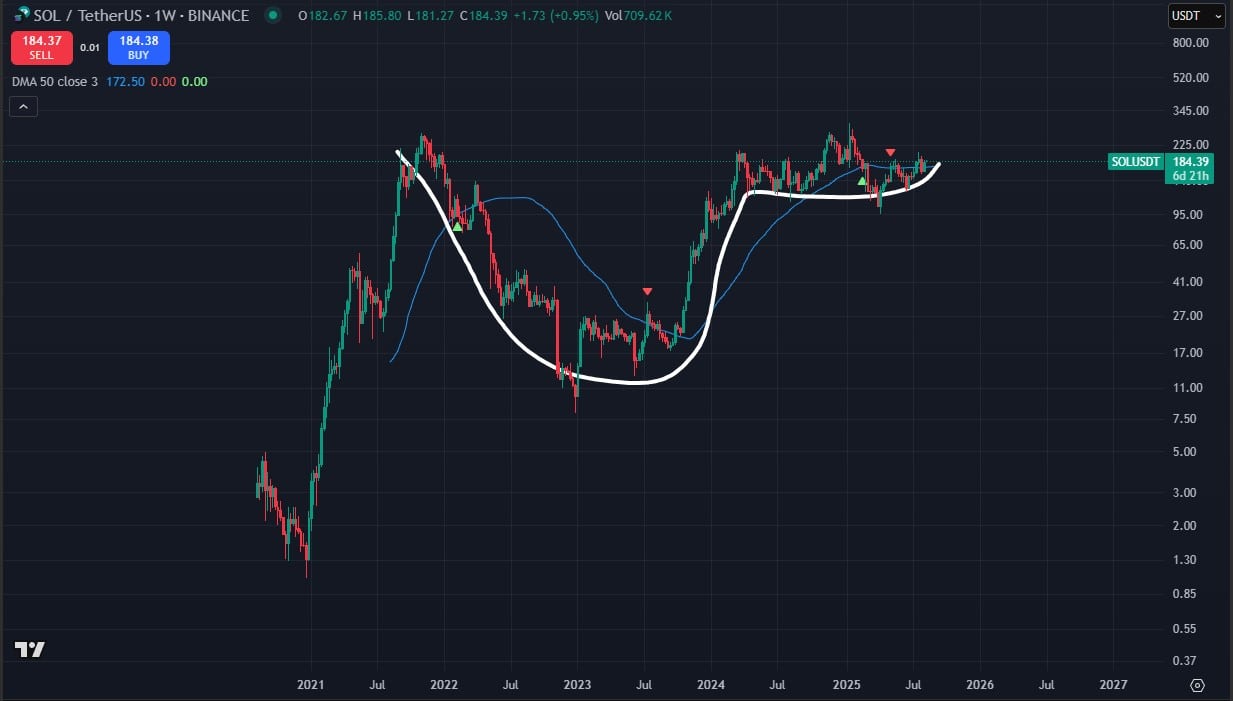1233x701 pixels.
Task: Click the SOLUSDT tag on the price axis
Action: pos(1135,161)
